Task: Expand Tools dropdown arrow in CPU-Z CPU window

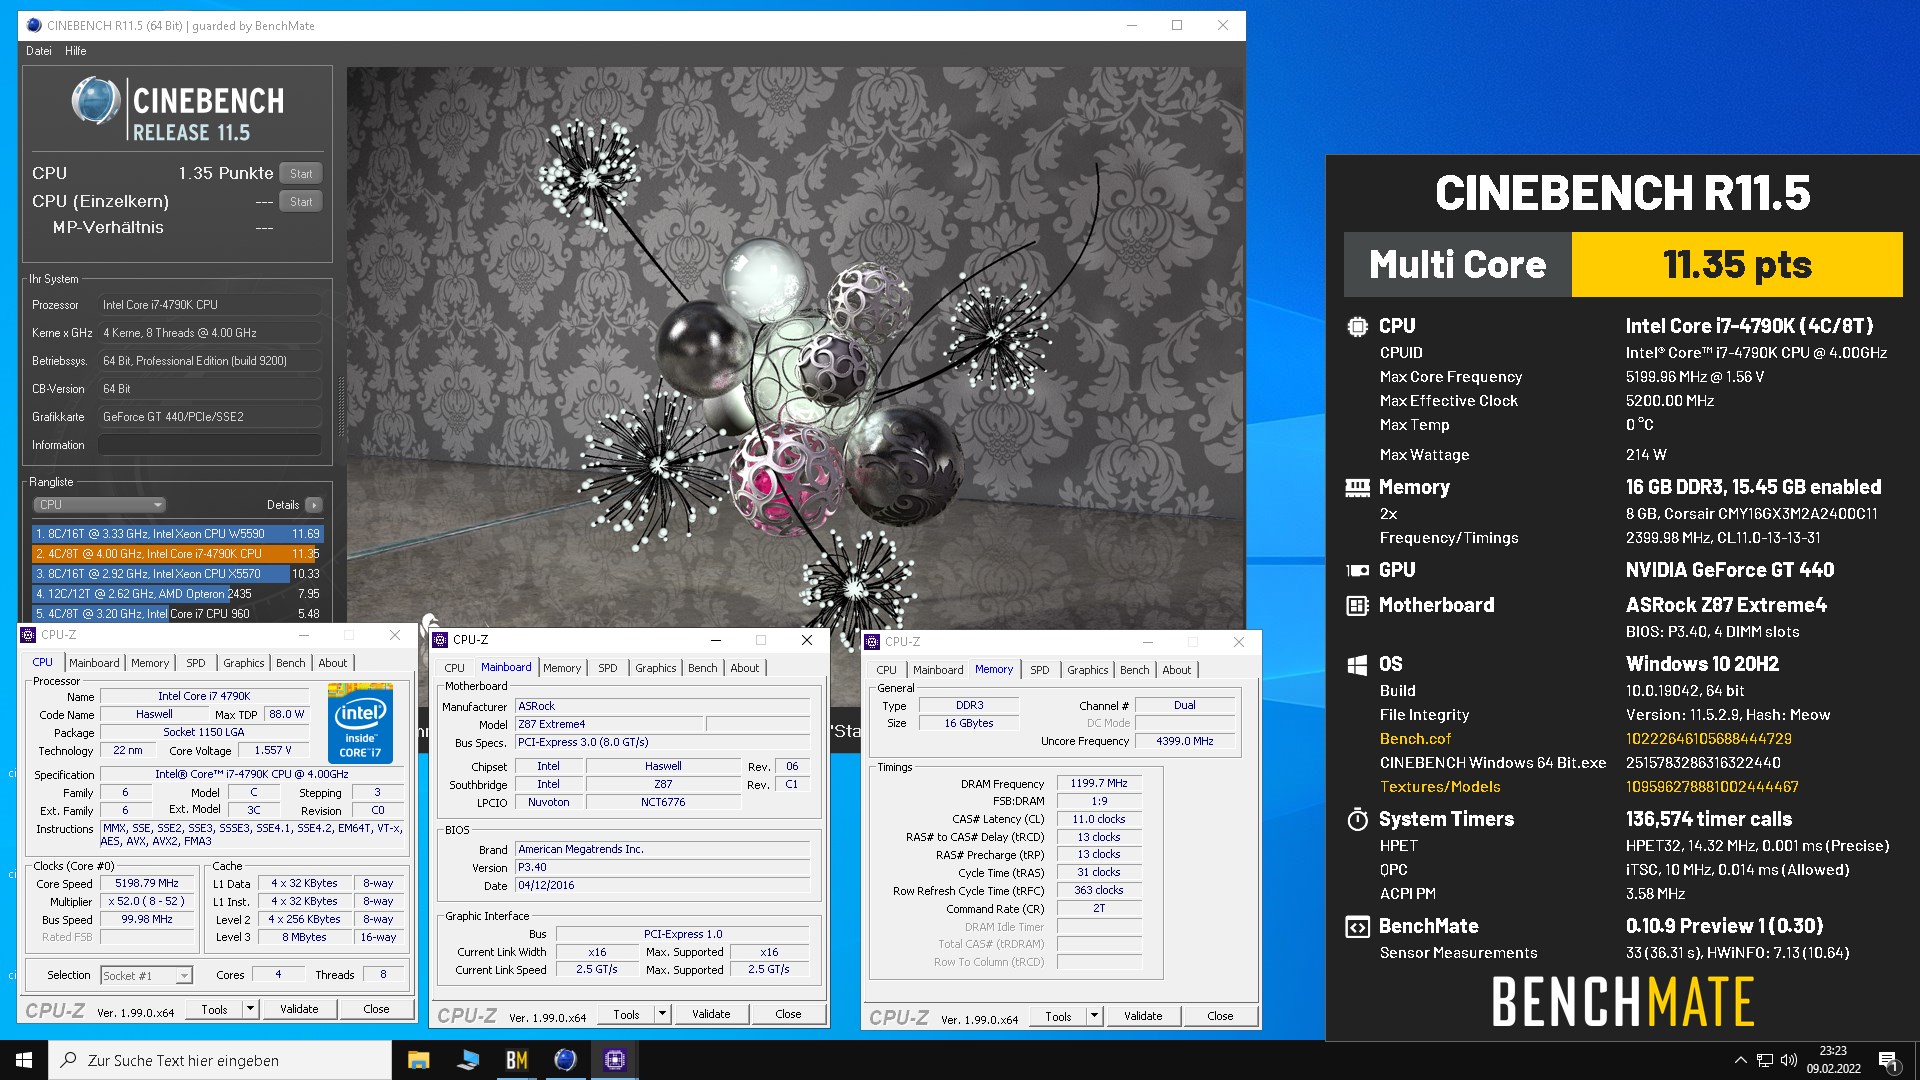Action: 250,1009
